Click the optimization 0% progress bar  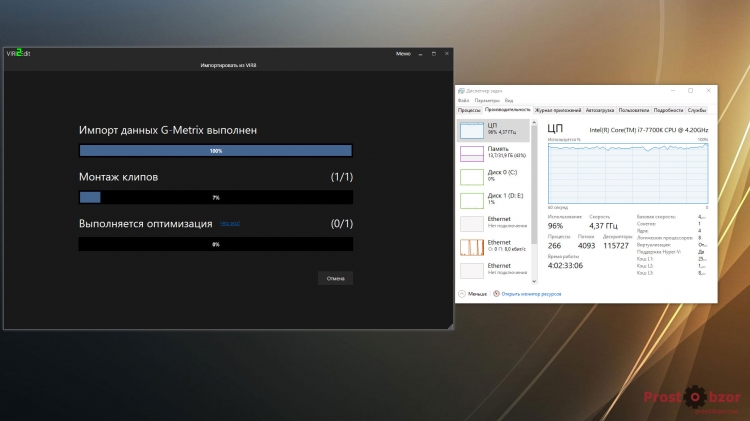point(216,244)
